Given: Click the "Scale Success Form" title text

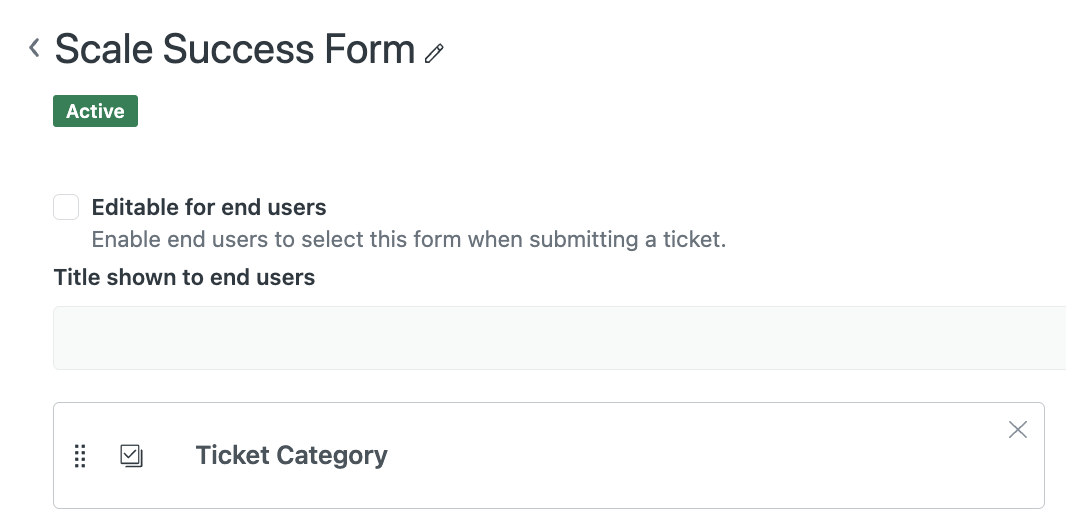Looking at the screenshot, I should [x=234, y=49].
